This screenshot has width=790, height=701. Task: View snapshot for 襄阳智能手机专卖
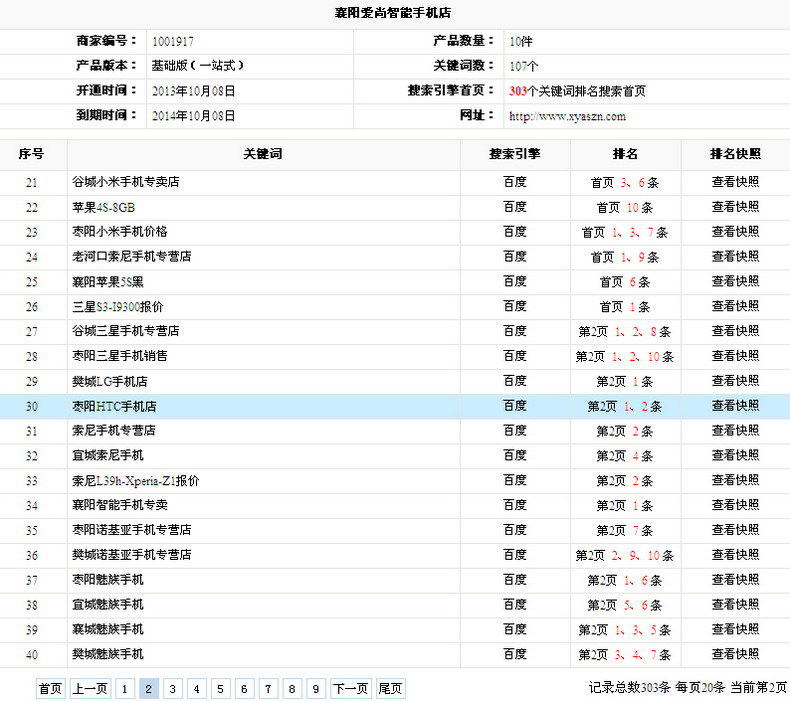click(x=735, y=505)
